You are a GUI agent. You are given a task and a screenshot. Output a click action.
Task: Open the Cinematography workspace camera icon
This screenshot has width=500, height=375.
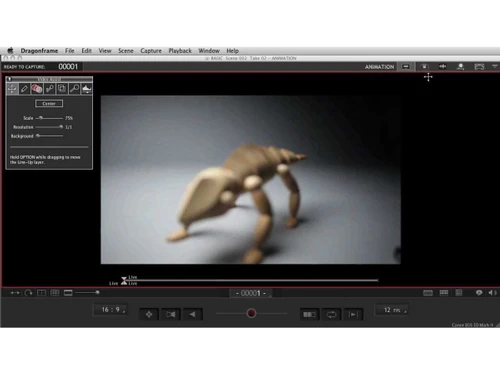coord(424,67)
